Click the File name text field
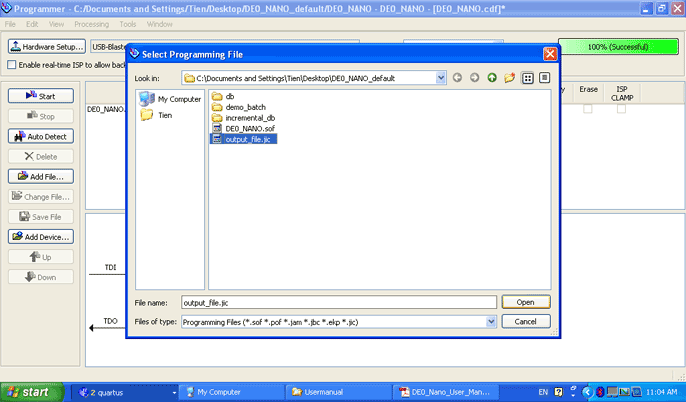The height and width of the screenshot is (402, 686). 337,301
